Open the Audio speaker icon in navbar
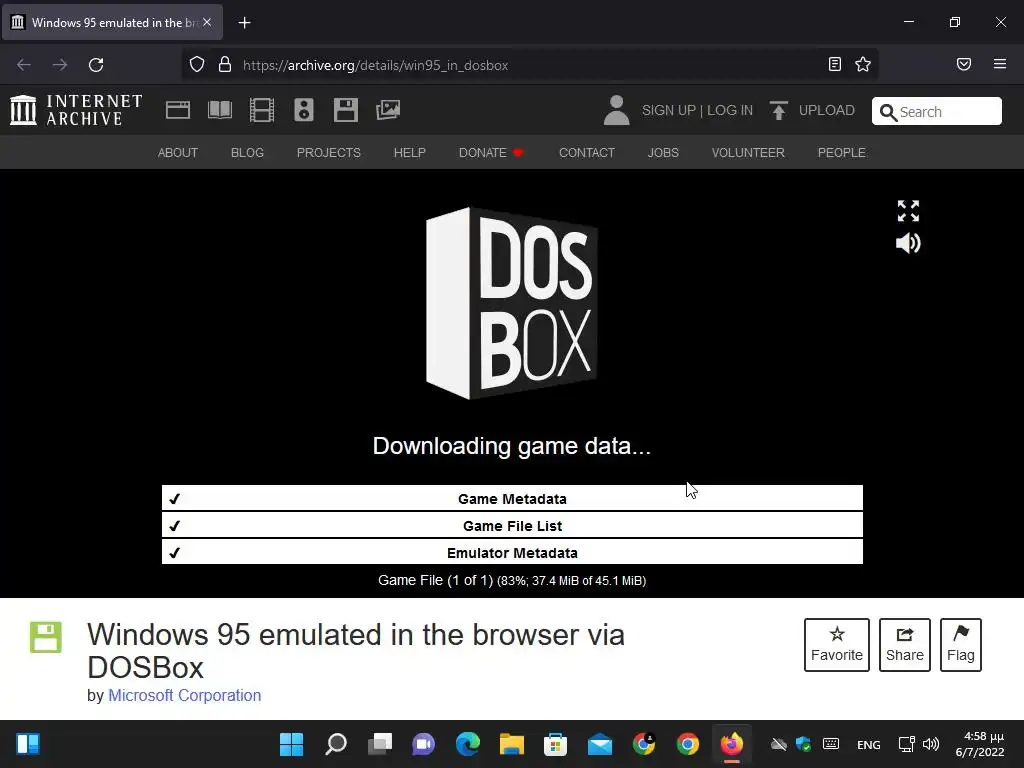Image resolution: width=1024 pixels, height=768 pixels. point(304,110)
